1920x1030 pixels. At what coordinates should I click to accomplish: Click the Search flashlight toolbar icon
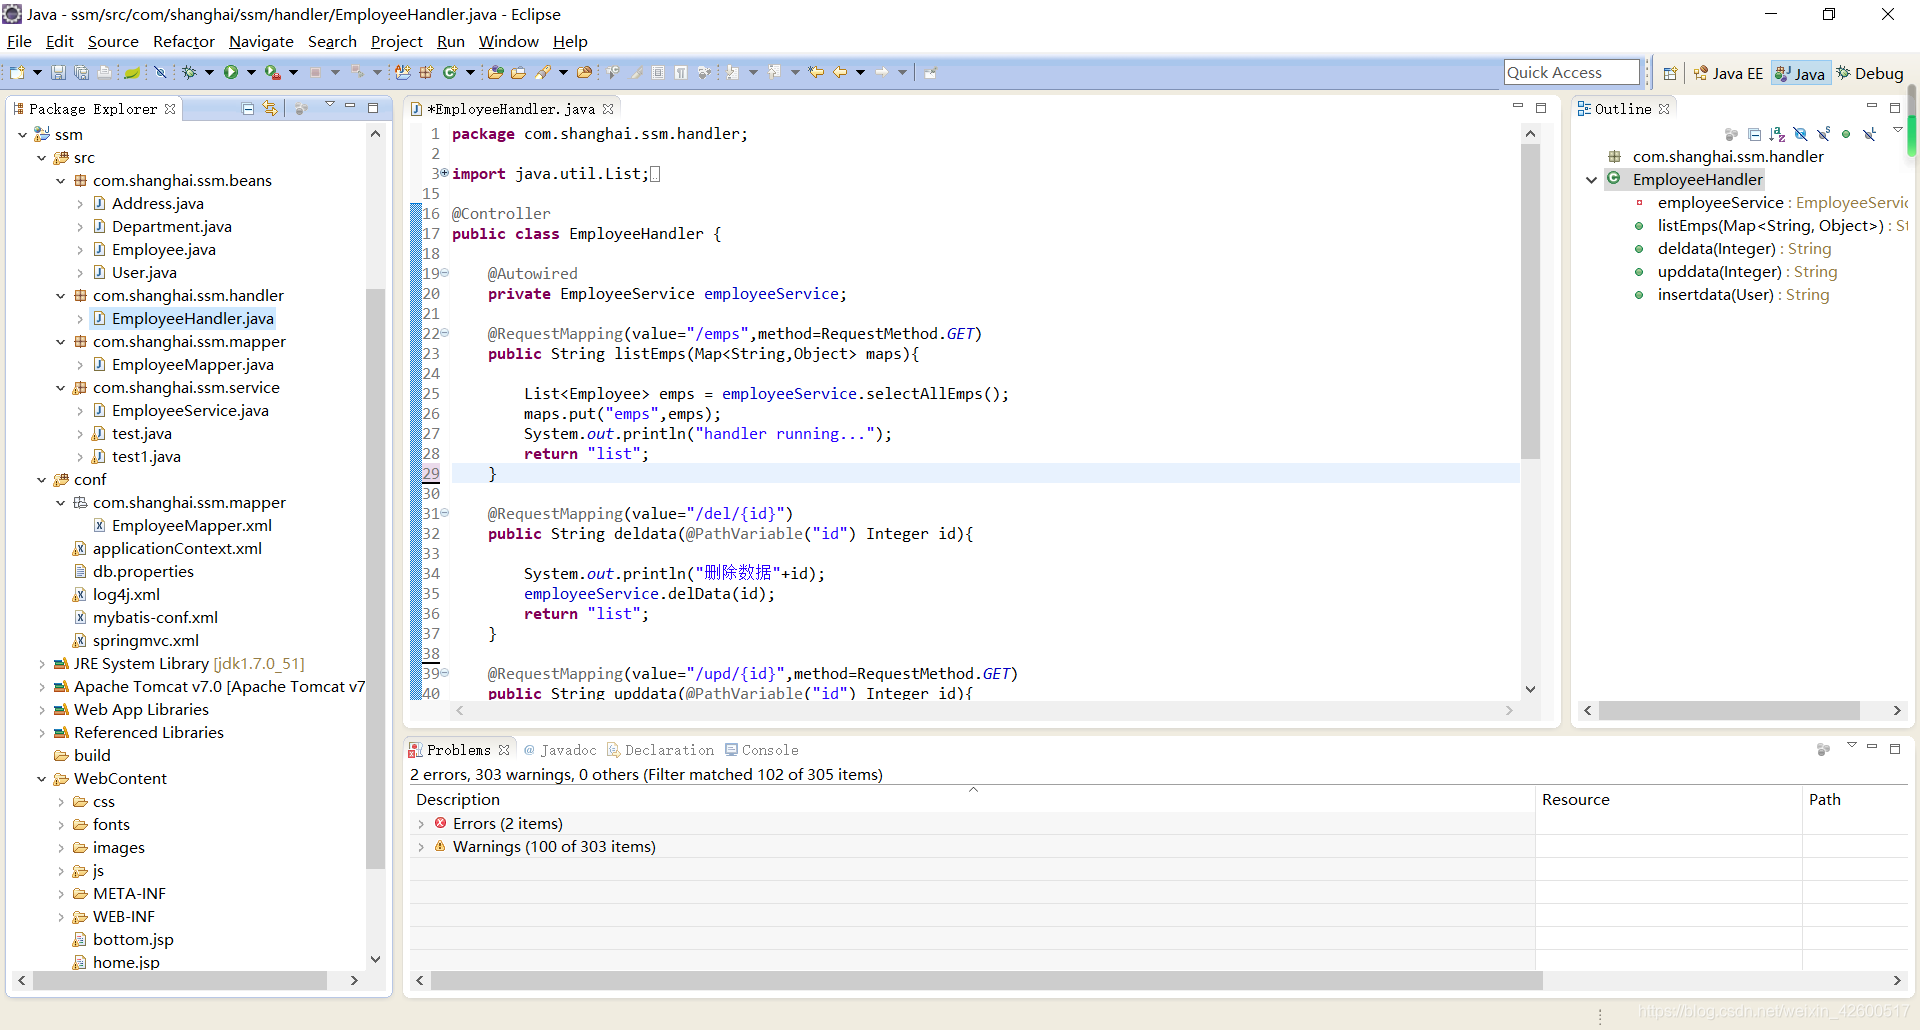(x=543, y=72)
